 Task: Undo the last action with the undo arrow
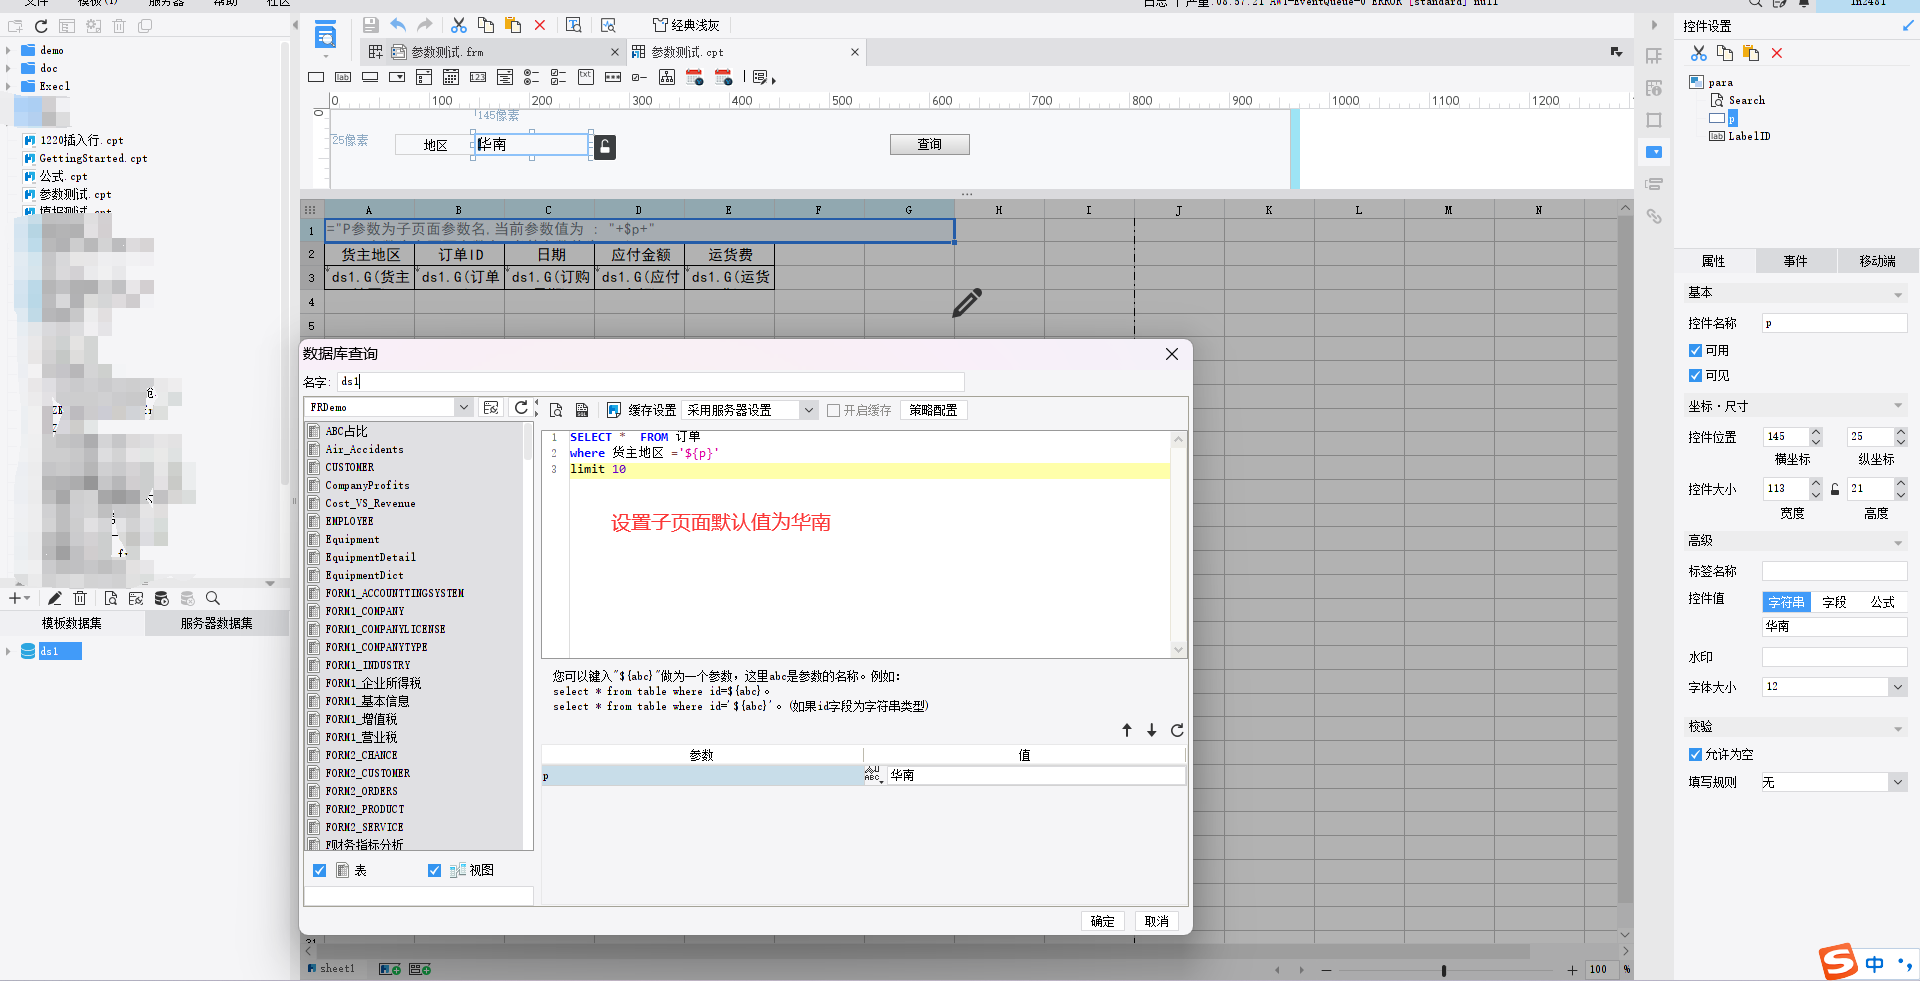(398, 25)
